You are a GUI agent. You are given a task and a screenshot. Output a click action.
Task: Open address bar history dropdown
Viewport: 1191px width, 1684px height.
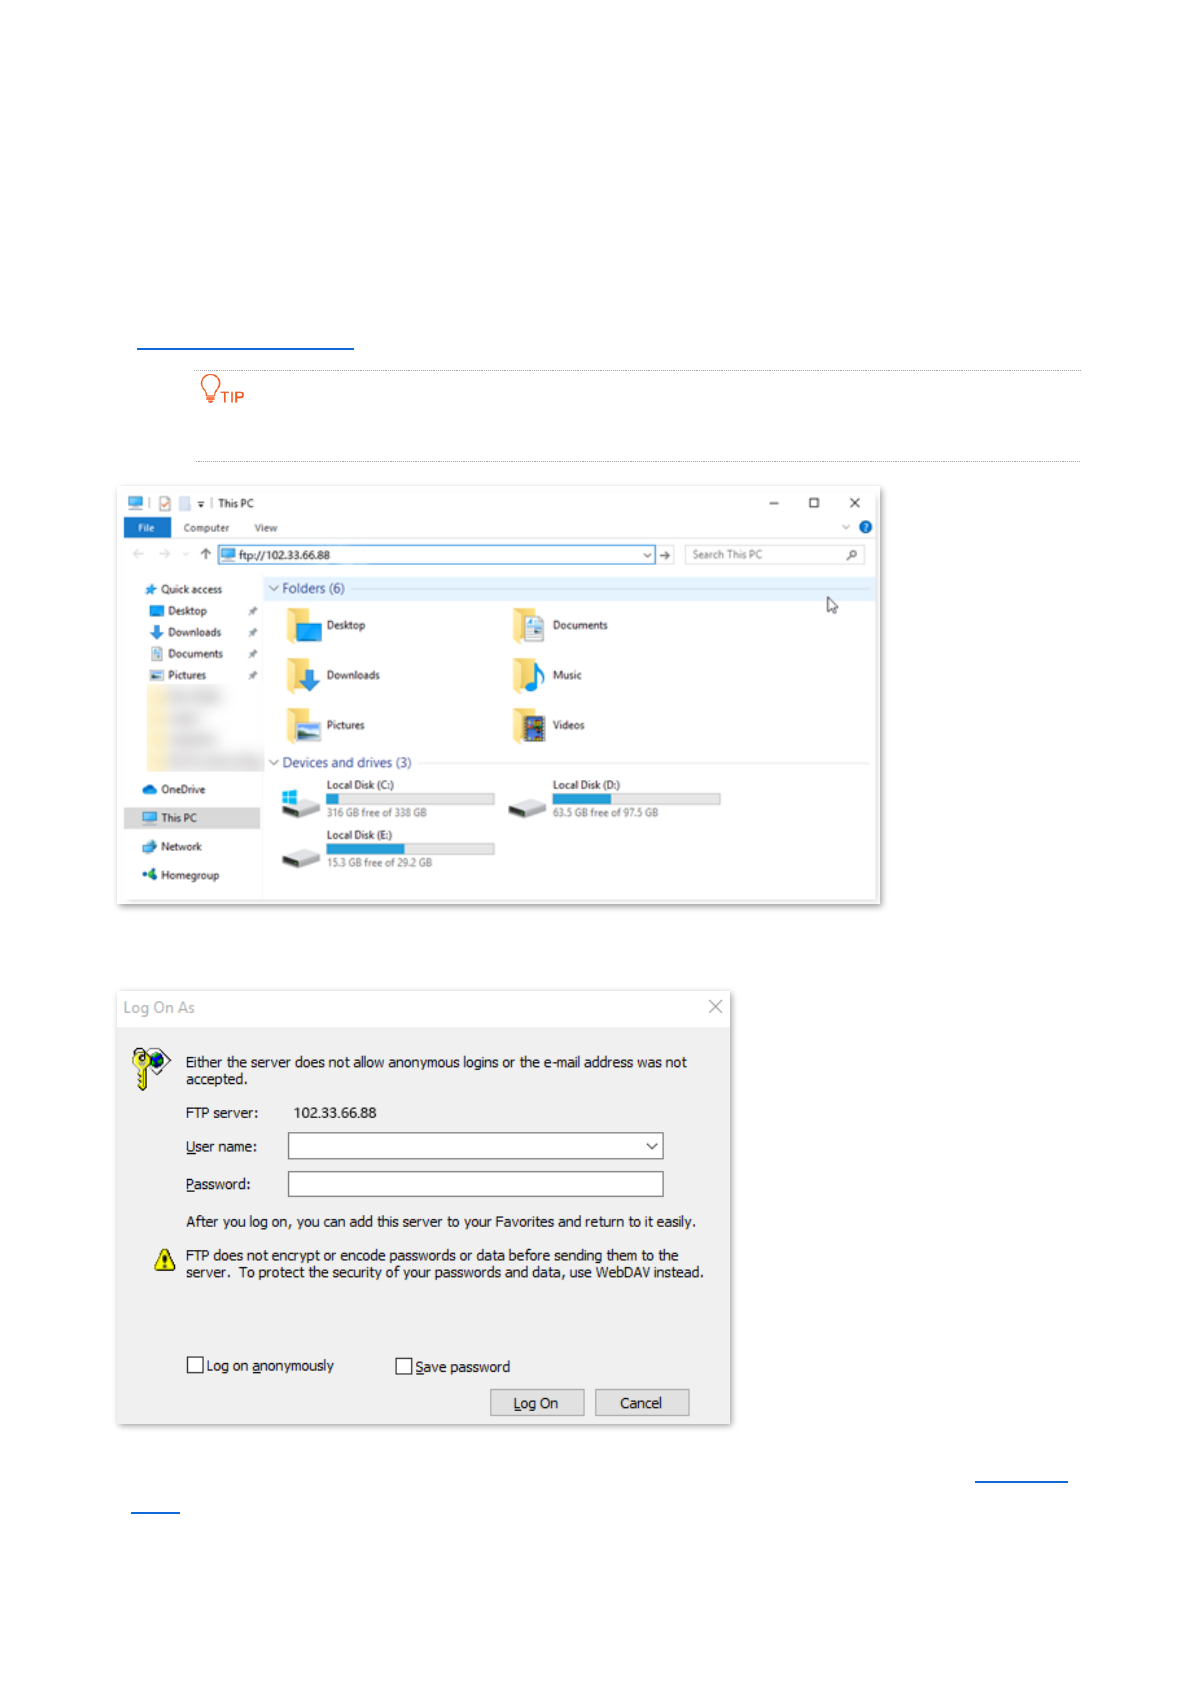tap(647, 555)
